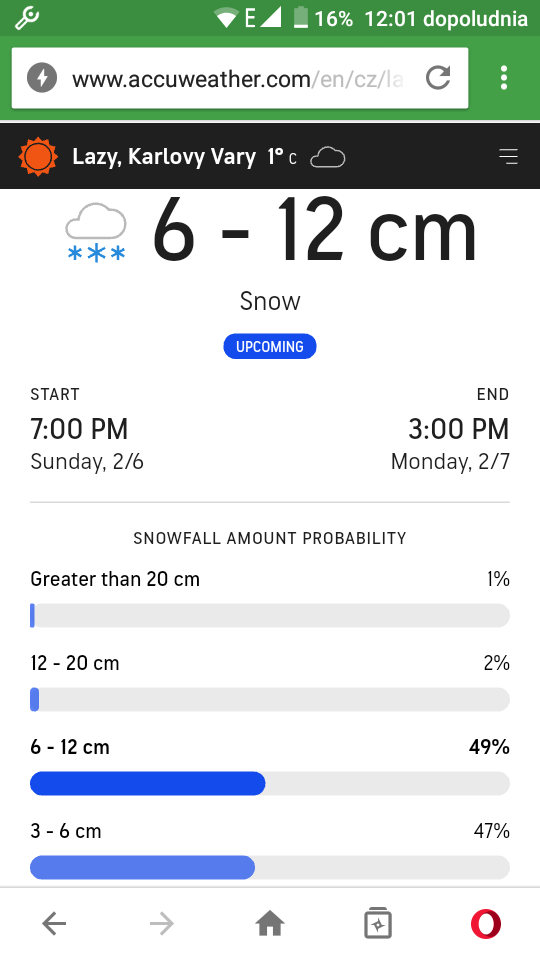Tap the lightning bolt icon in the address bar
The width and height of the screenshot is (540, 960).
42,78
